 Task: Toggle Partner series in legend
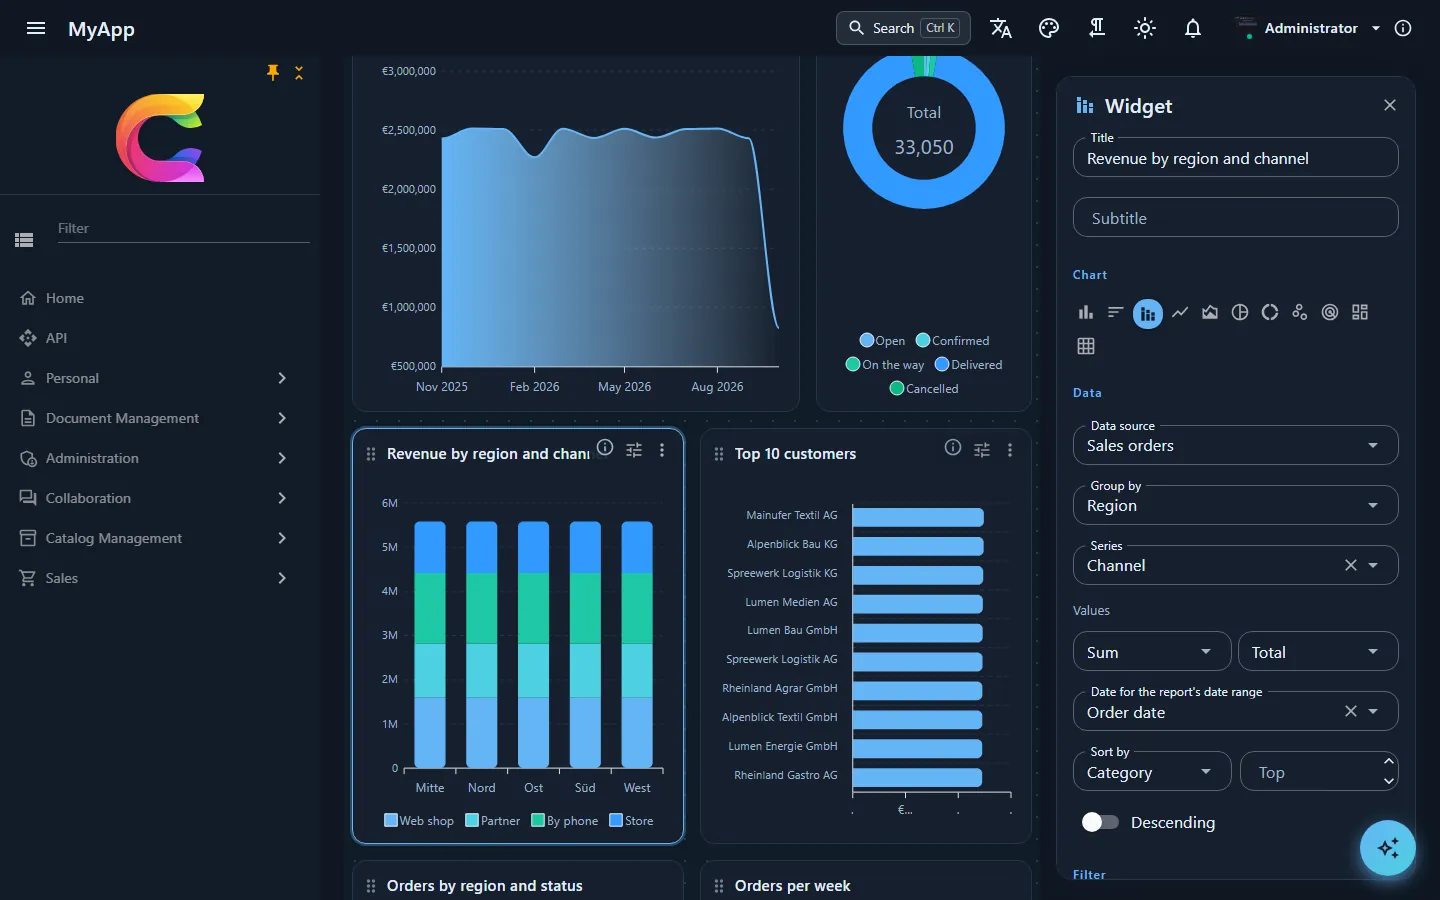coord(493,821)
